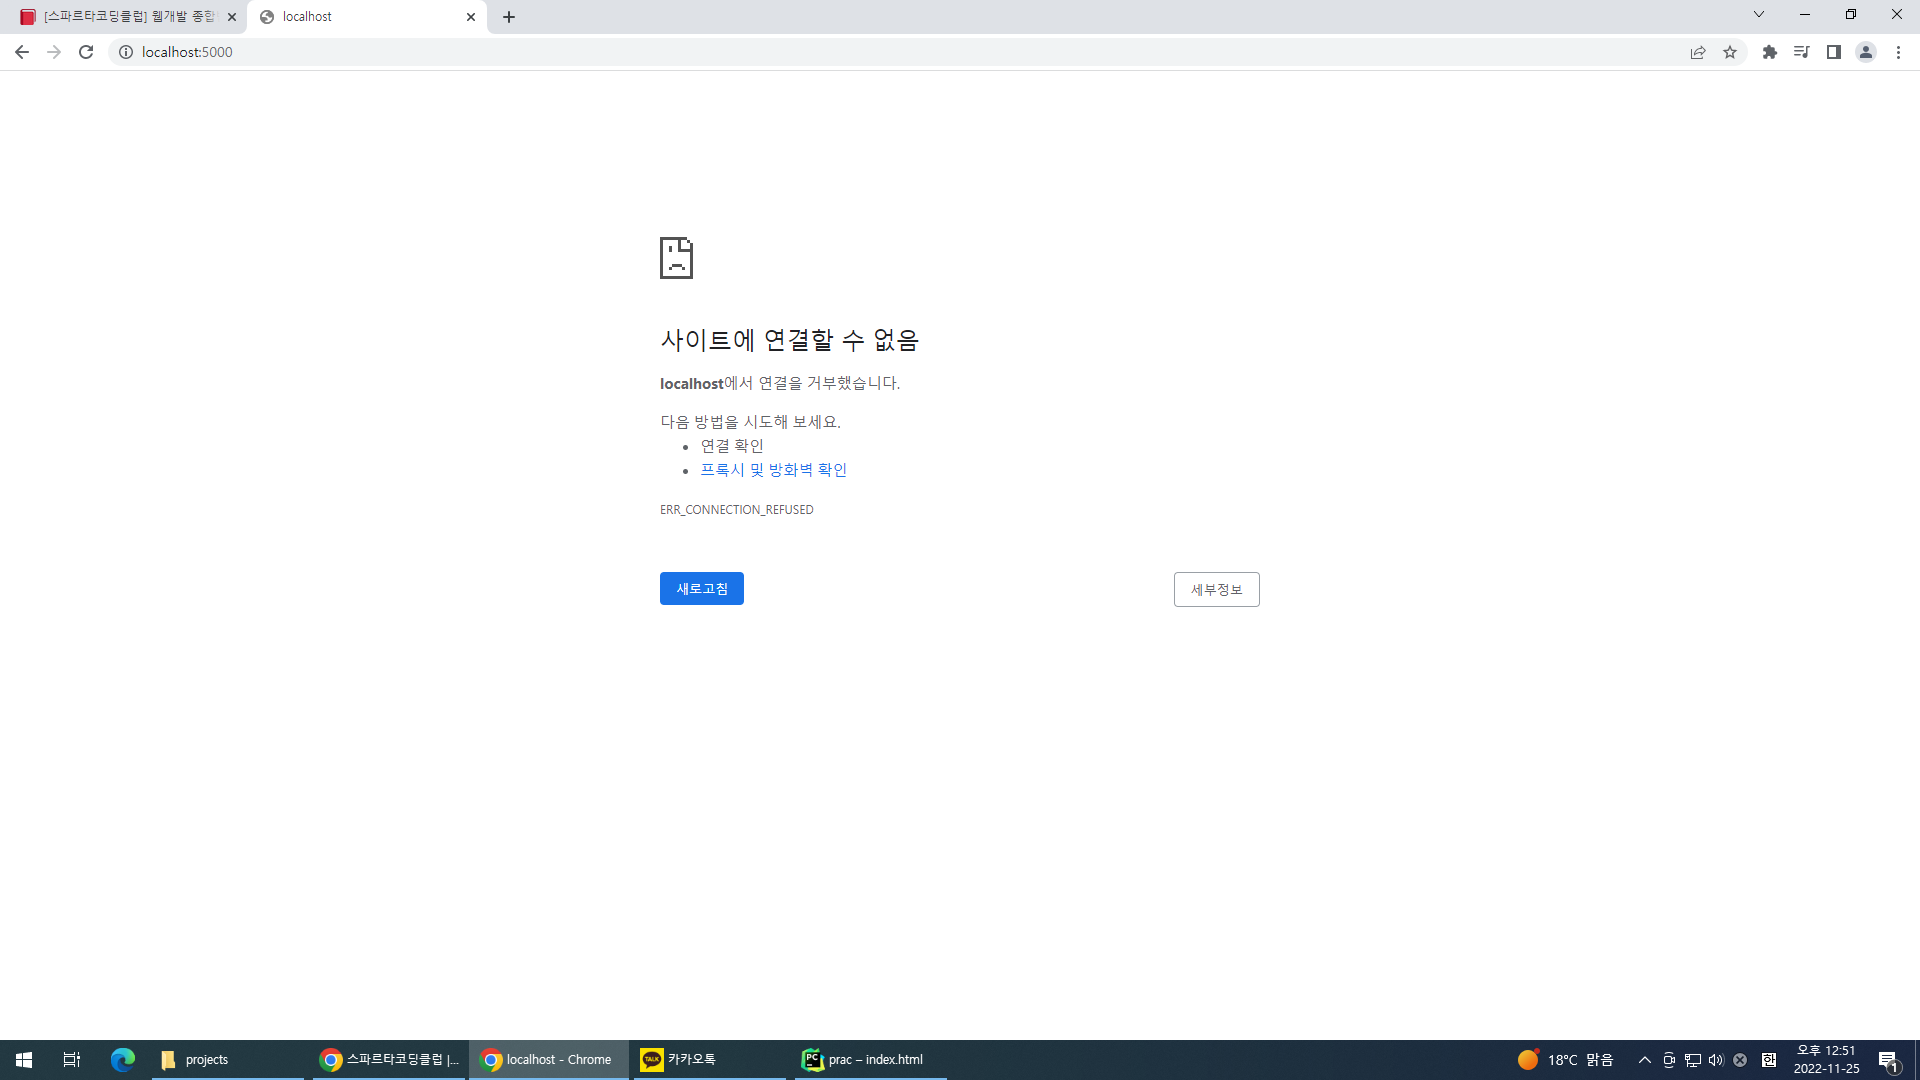
Task: Open volume speaker tray icon
Action: click(1716, 1060)
